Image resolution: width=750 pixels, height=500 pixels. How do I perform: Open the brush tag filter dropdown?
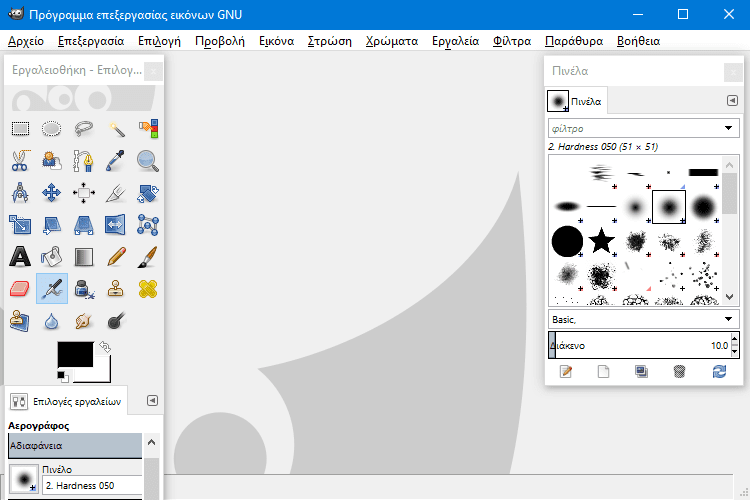[729, 129]
